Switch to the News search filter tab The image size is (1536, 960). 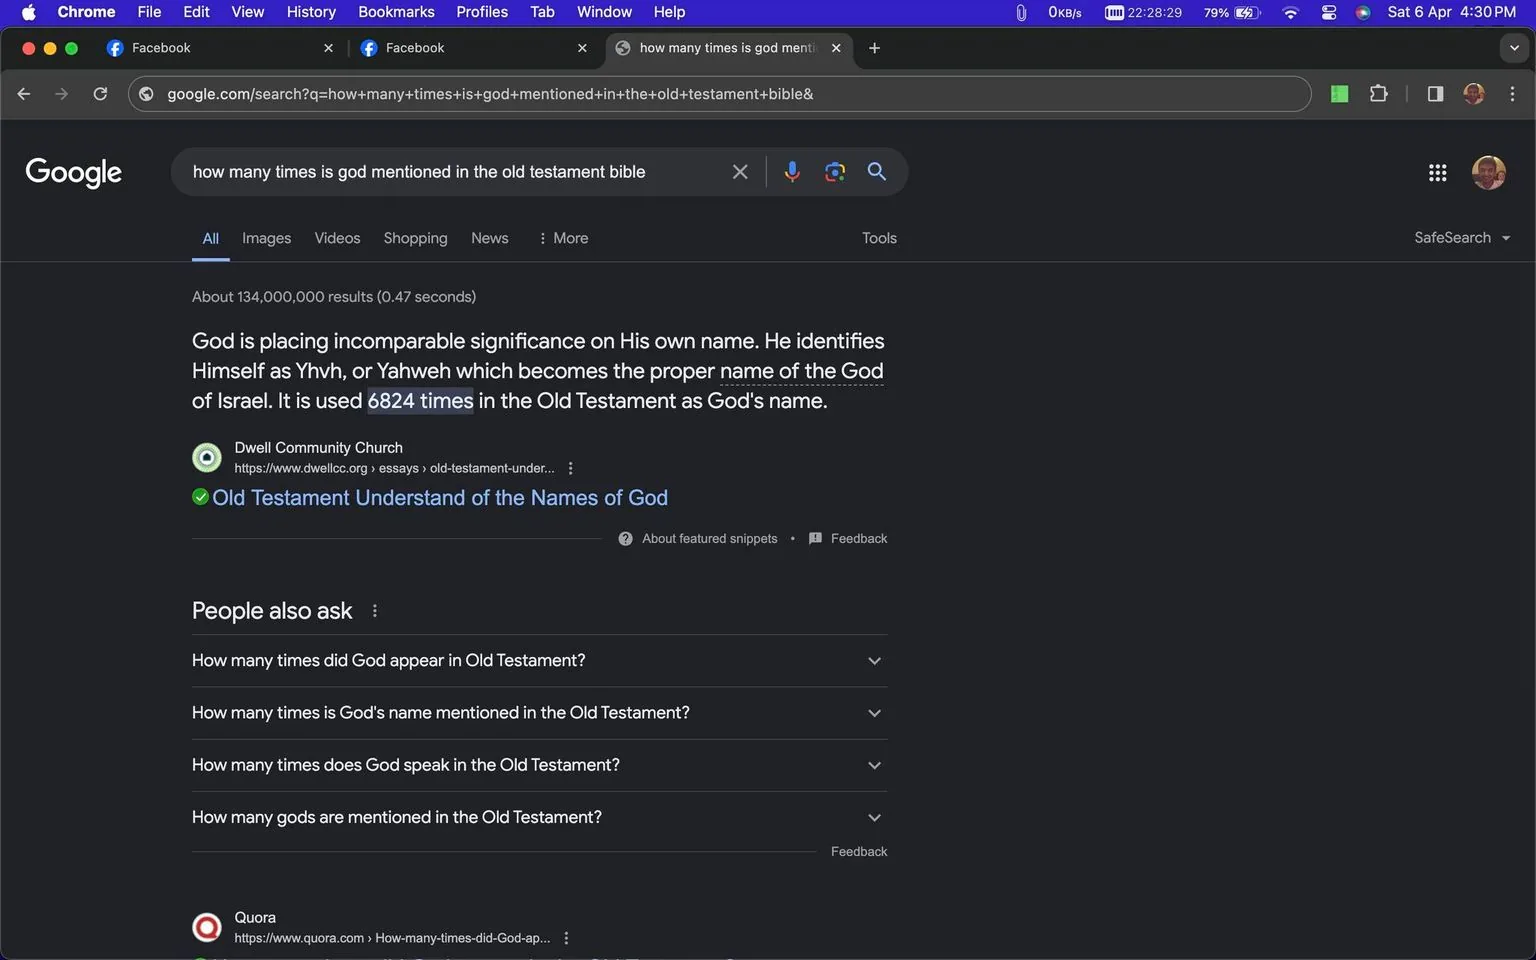pos(489,238)
